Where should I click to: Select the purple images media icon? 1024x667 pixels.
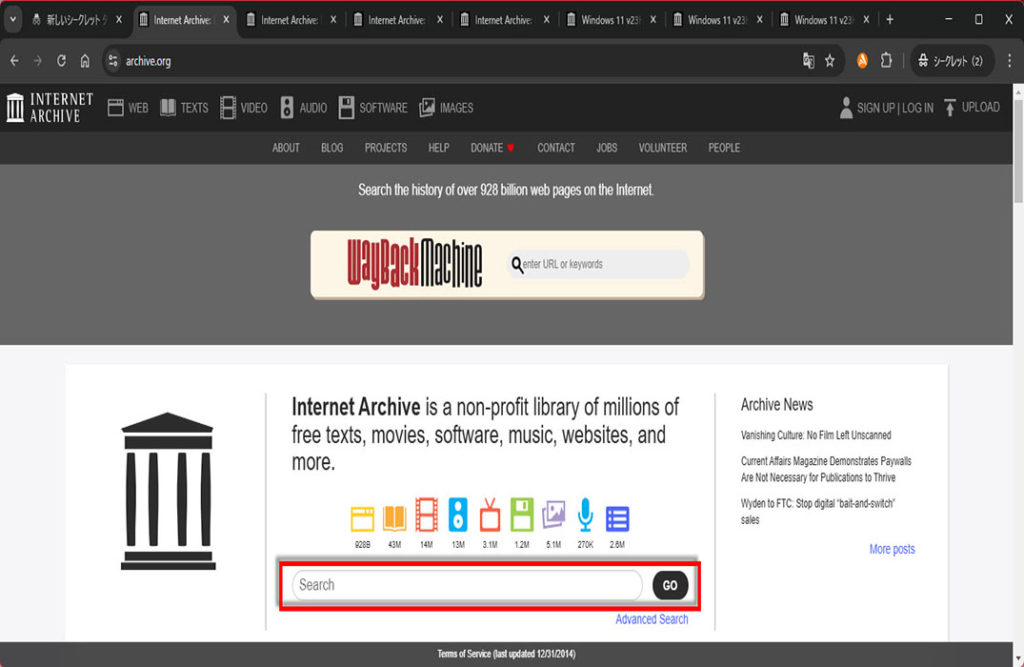point(553,516)
